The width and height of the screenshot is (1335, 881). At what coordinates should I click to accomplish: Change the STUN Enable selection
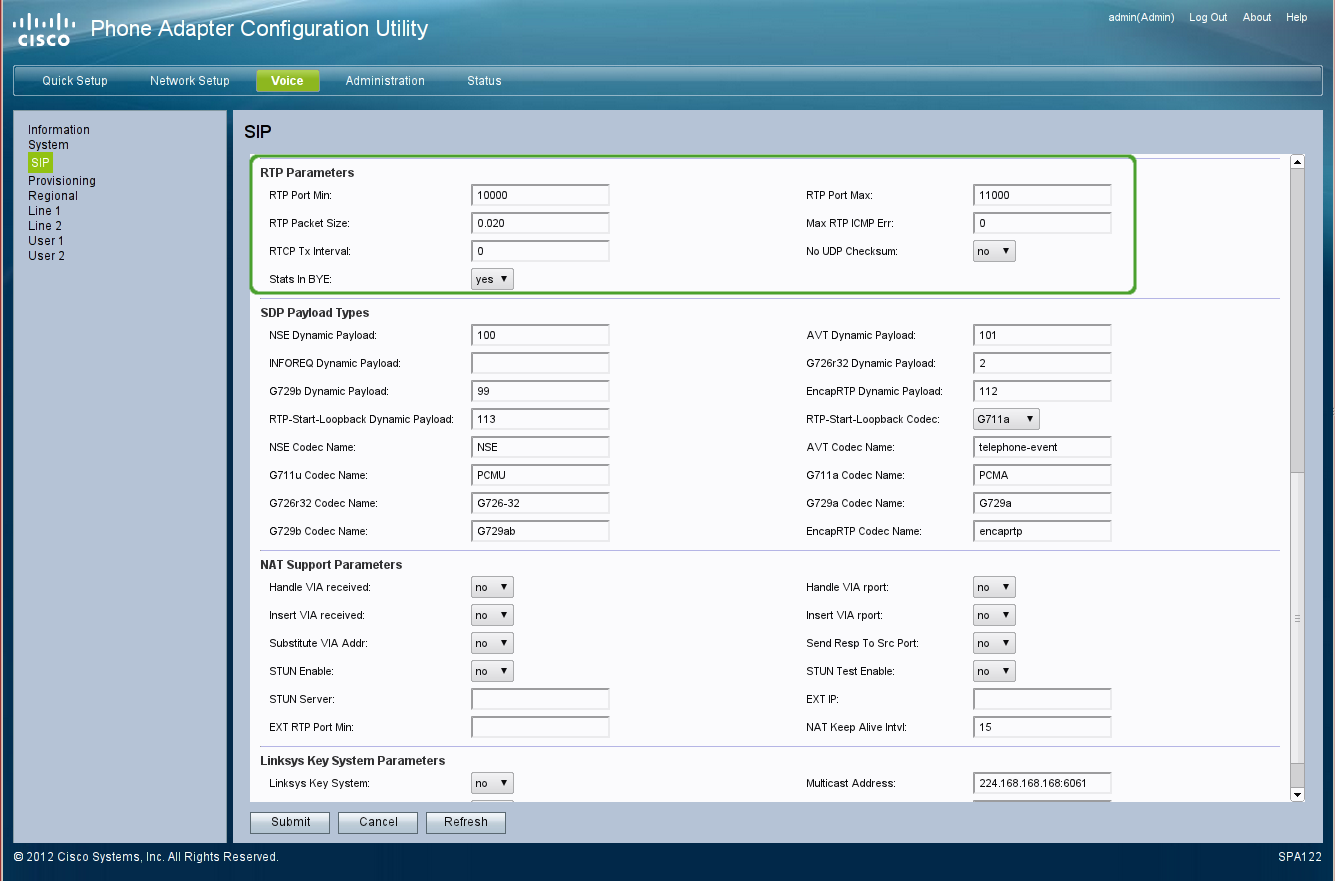tap(492, 671)
